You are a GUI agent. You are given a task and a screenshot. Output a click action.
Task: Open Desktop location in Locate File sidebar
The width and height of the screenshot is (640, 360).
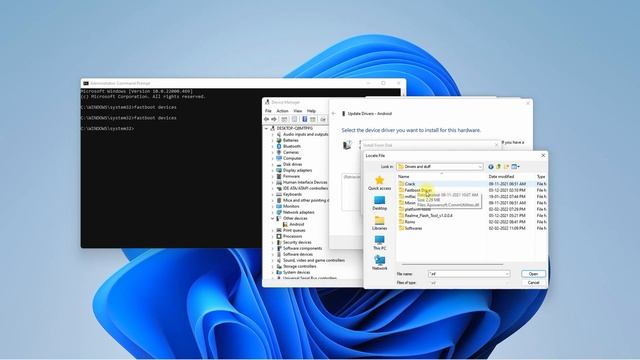(x=379, y=203)
